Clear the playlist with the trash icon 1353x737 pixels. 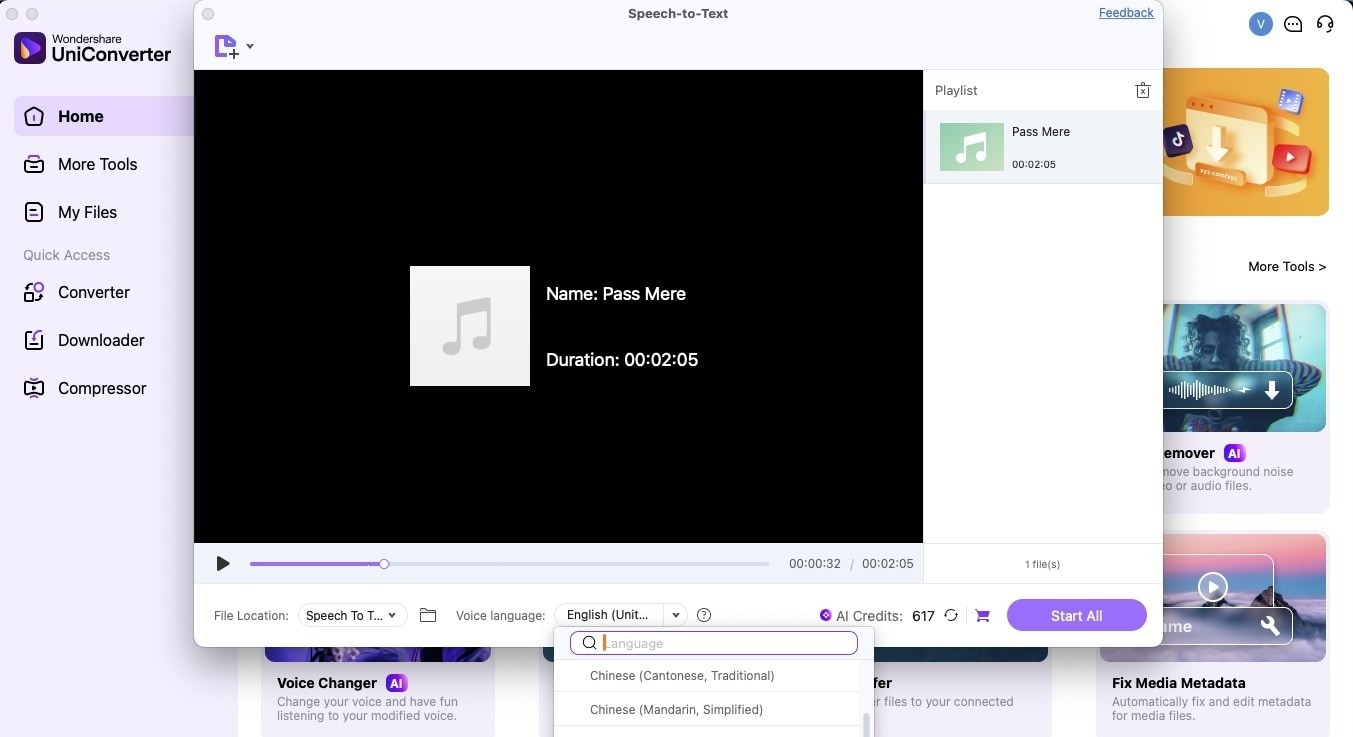tap(1143, 90)
